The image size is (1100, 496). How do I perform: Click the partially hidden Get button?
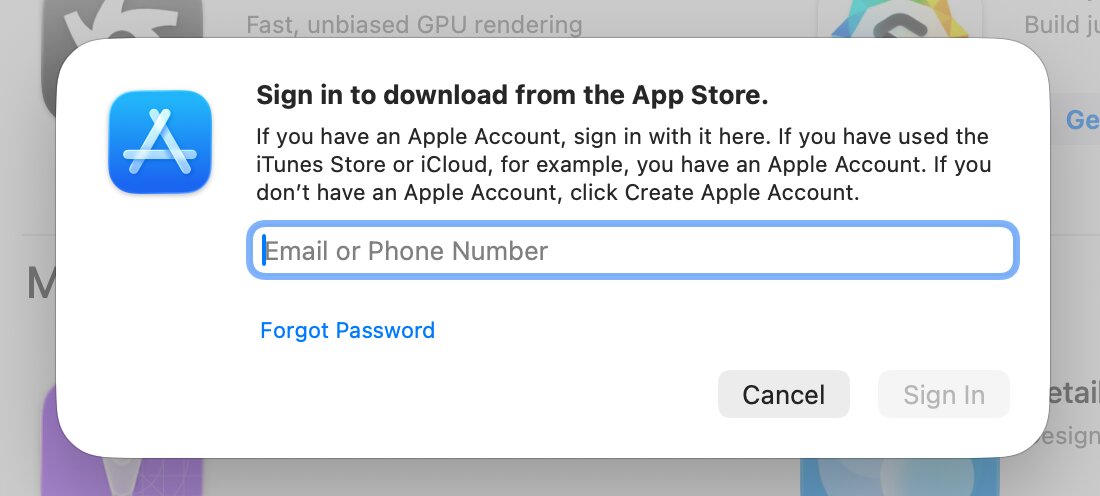point(1082,121)
